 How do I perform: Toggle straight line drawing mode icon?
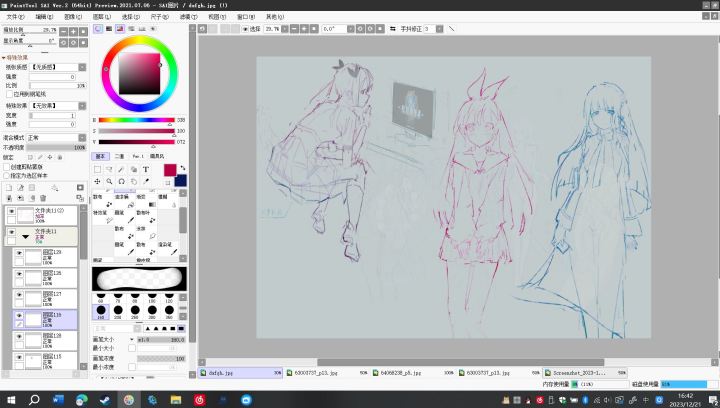(451, 28)
